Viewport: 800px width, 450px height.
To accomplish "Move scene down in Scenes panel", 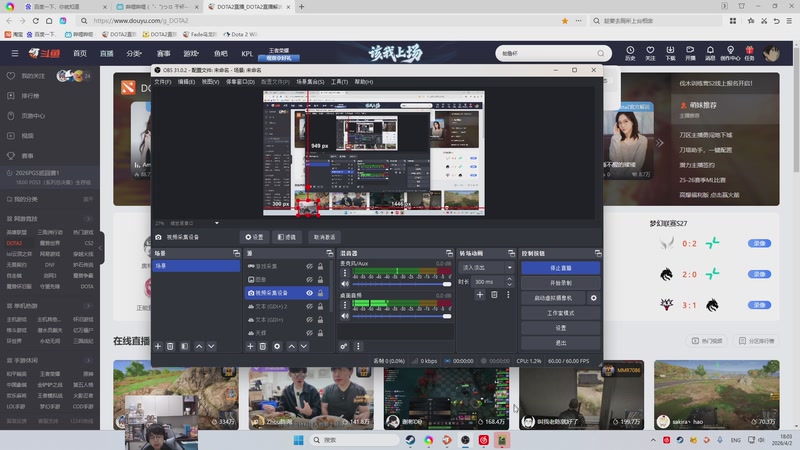I will pyautogui.click(x=211, y=346).
